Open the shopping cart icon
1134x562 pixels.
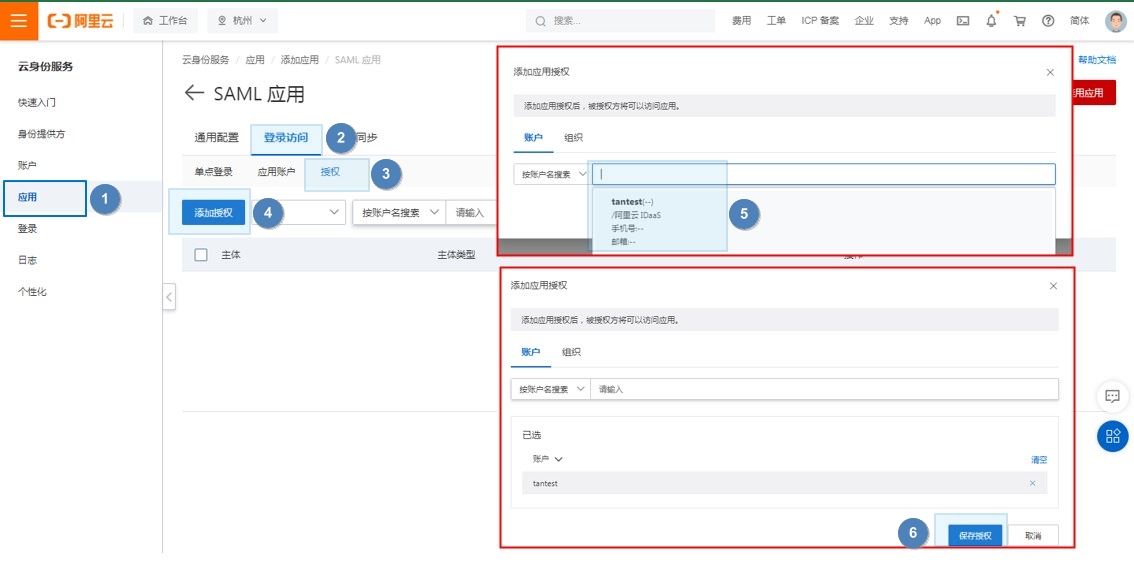pos(1020,21)
